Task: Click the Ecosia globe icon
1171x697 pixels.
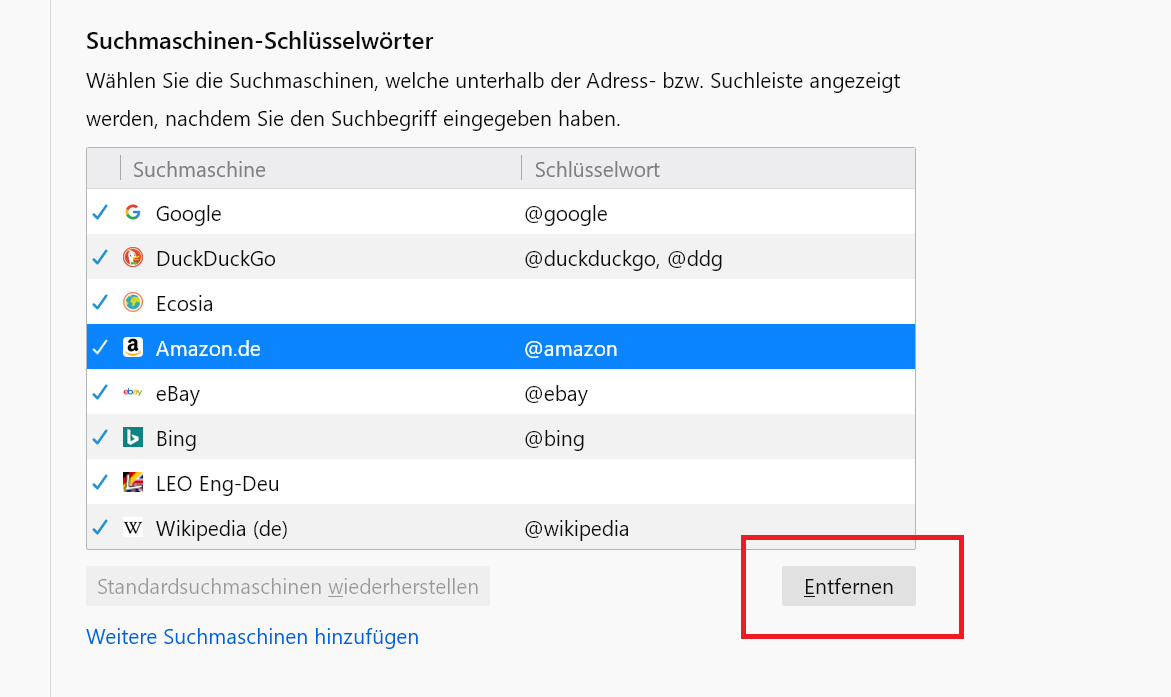Action: 132,303
